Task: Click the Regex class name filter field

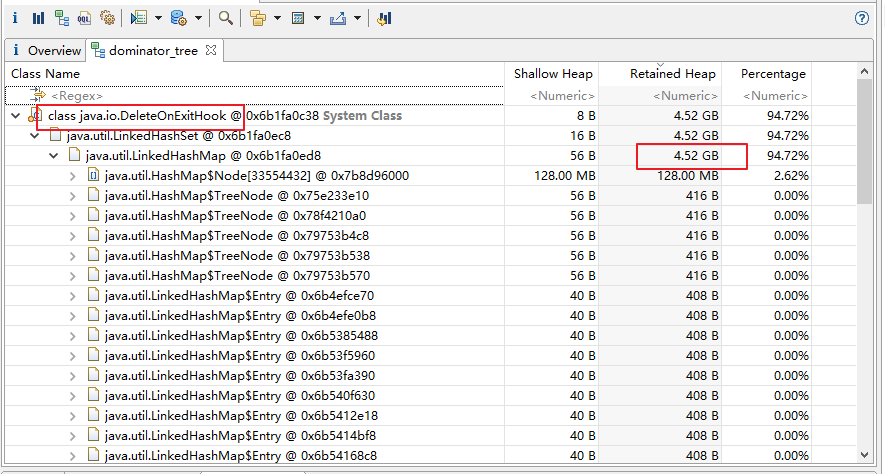Action: click(254, 95)
